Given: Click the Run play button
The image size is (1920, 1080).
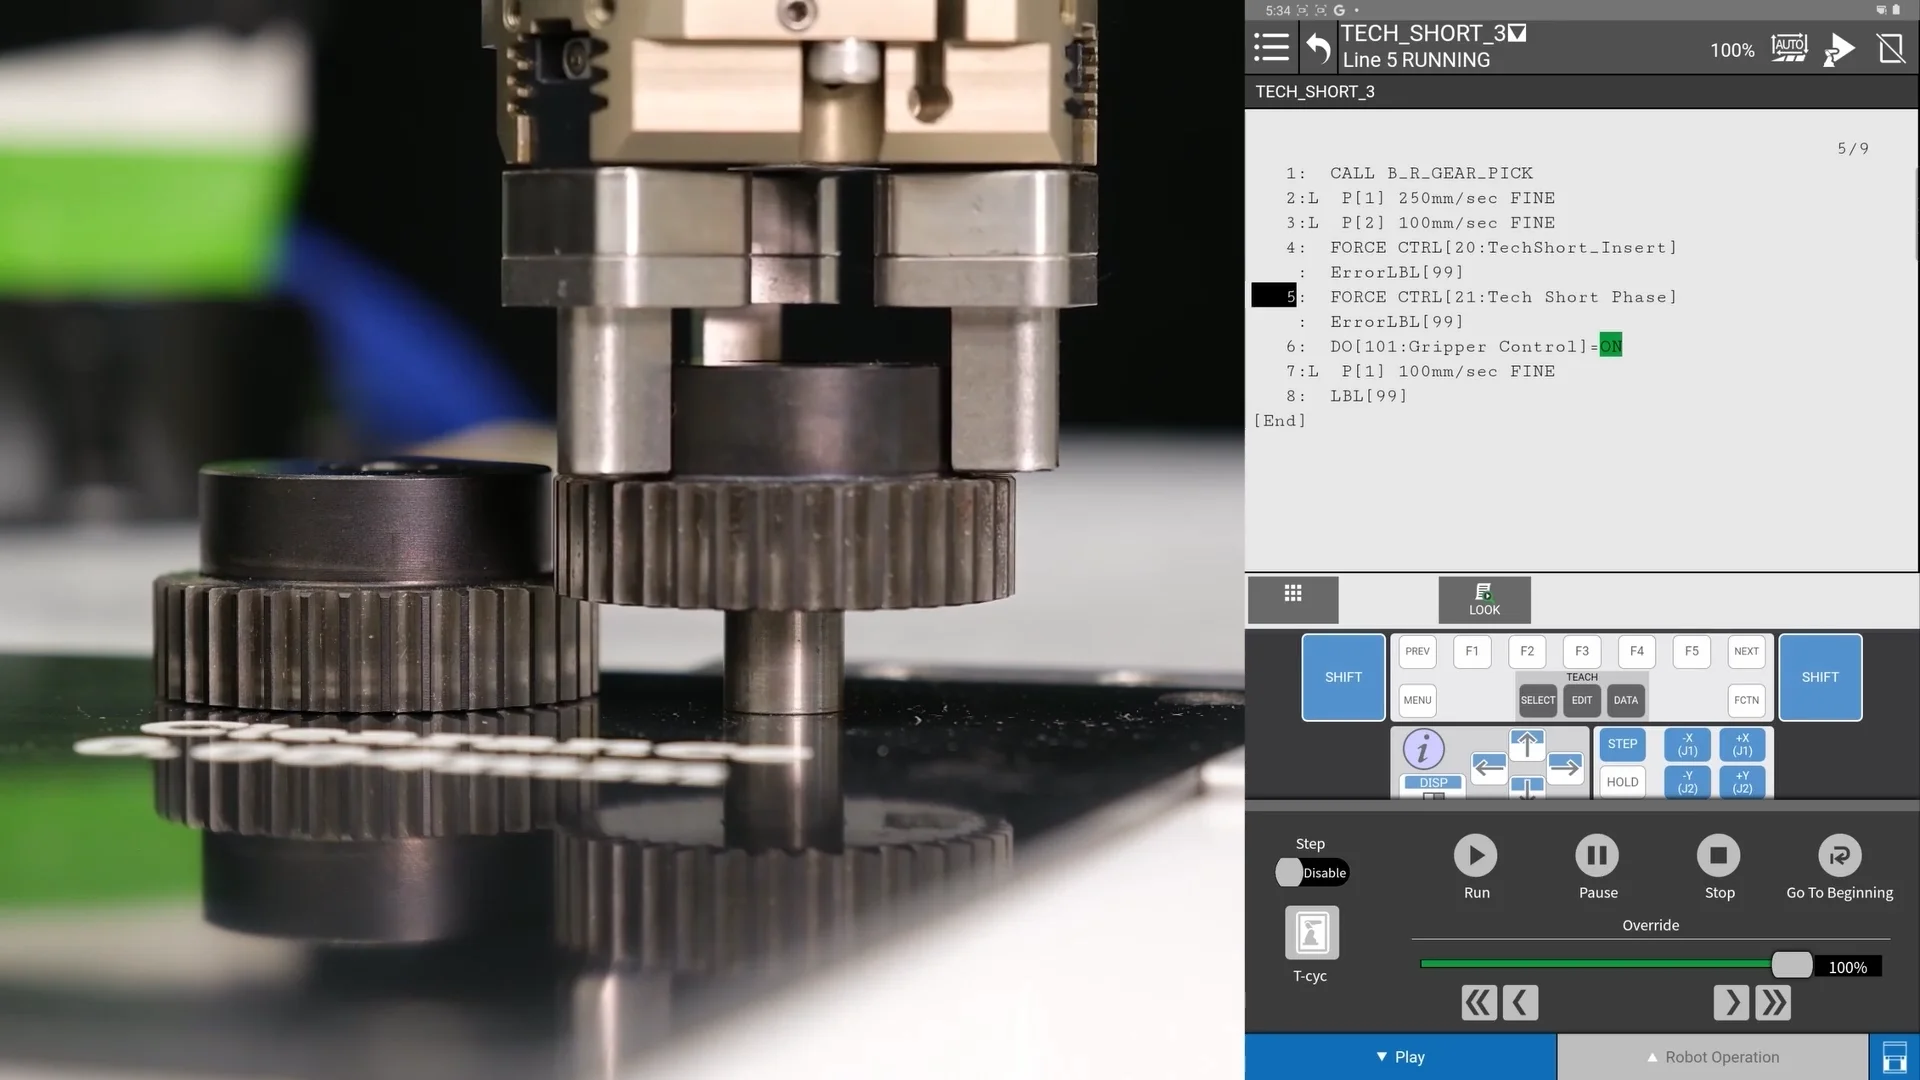Looking at the screenshot, I should tap(1475, 856).
